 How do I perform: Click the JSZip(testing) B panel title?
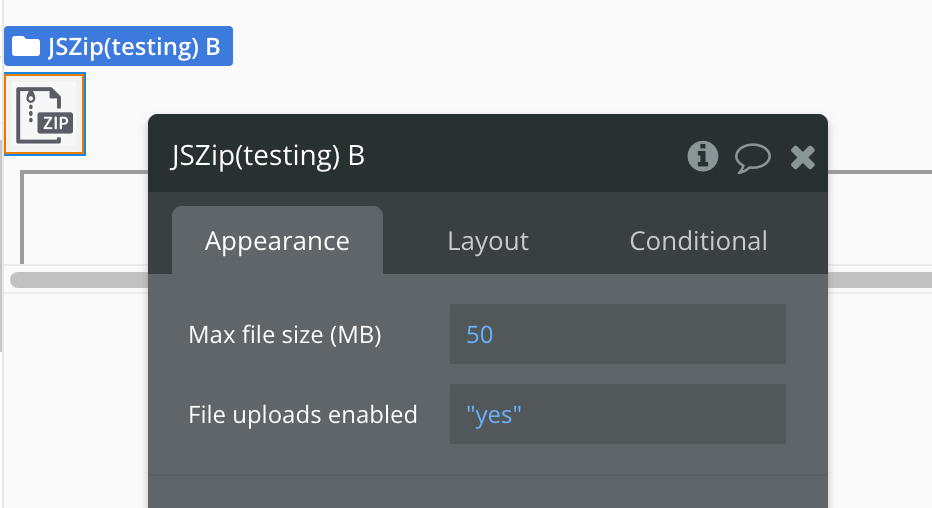pos(267,156)
